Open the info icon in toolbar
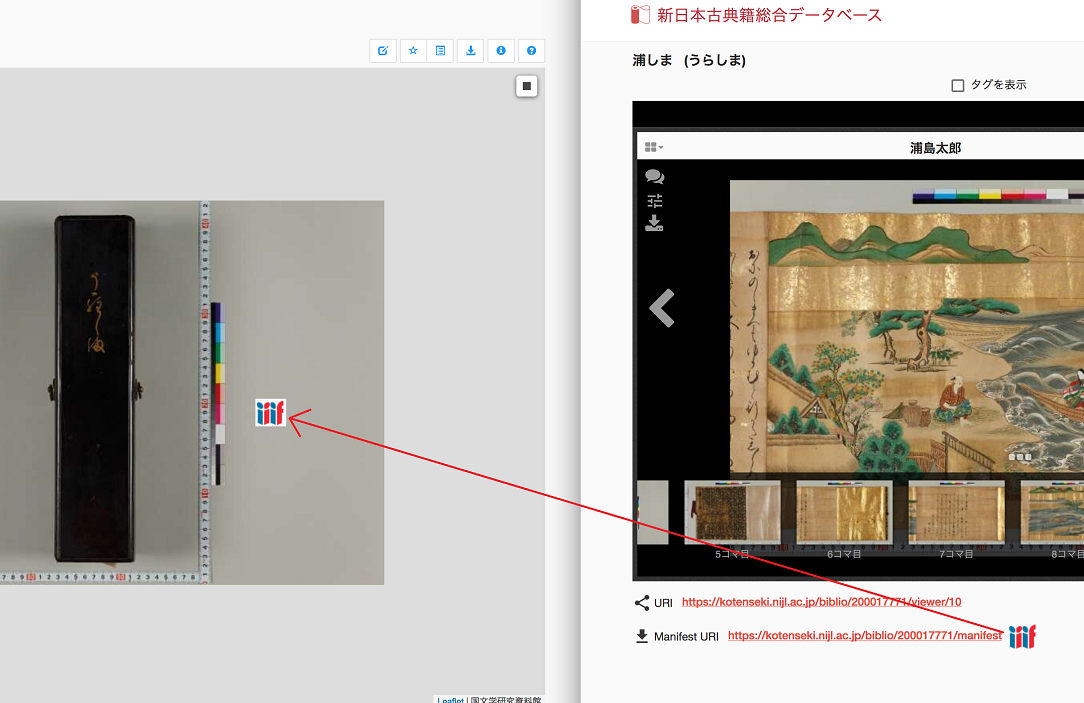 pyautogui.click(x=501, y=50)
